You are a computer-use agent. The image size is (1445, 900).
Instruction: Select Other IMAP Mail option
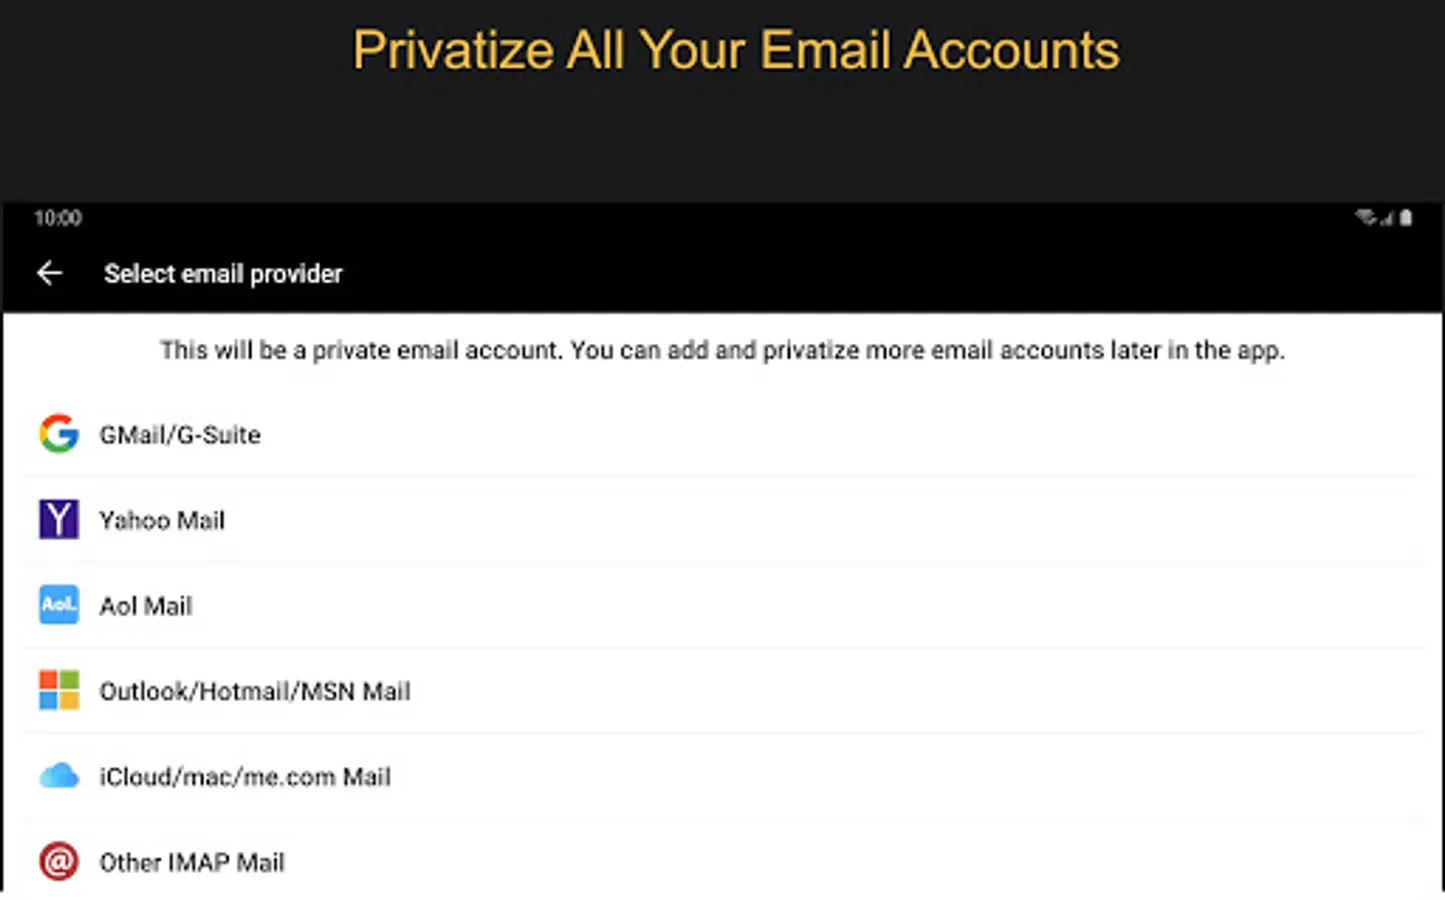[192, 862]
